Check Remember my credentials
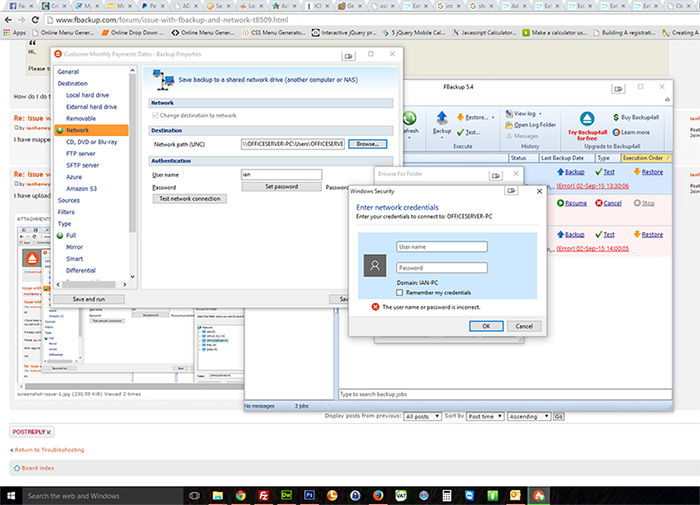 pyautogui.click(x=400, y=292)
